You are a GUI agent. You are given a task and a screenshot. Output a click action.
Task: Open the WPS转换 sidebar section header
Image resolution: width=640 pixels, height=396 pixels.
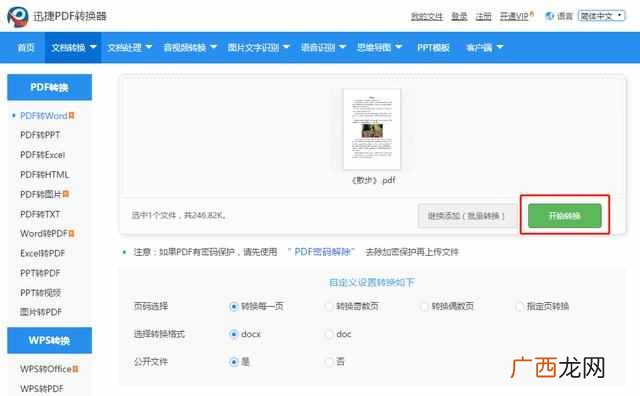(49, 340)
